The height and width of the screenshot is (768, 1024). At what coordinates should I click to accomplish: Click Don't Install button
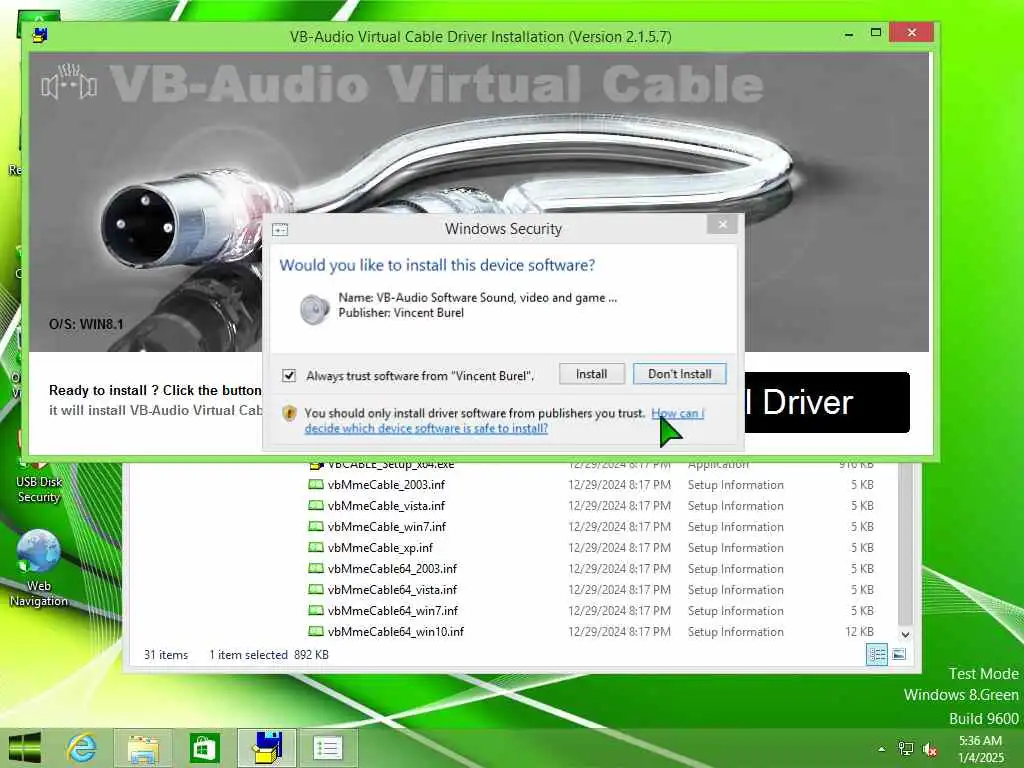679,374
